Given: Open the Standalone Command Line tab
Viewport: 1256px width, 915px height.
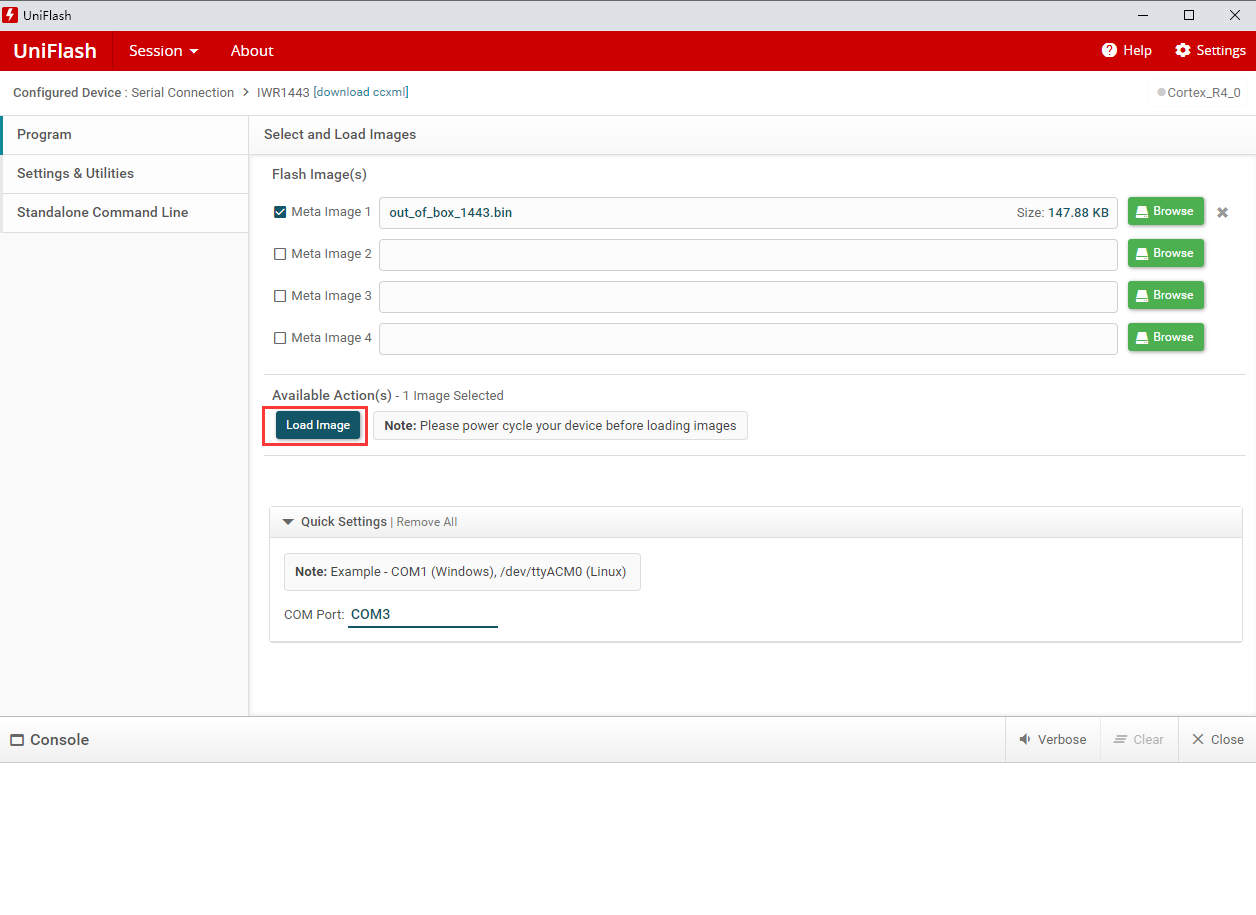Looking at the screenshot, I should pos(125,213).
